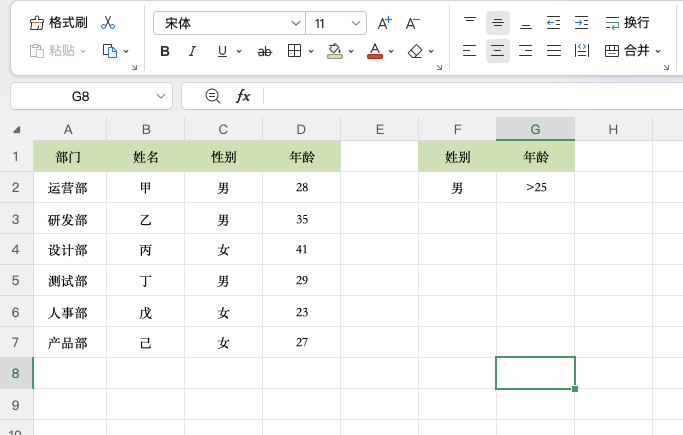Open the font settings dialog launcher
This screenshot has width=683, height=435.
click(440, 67)
